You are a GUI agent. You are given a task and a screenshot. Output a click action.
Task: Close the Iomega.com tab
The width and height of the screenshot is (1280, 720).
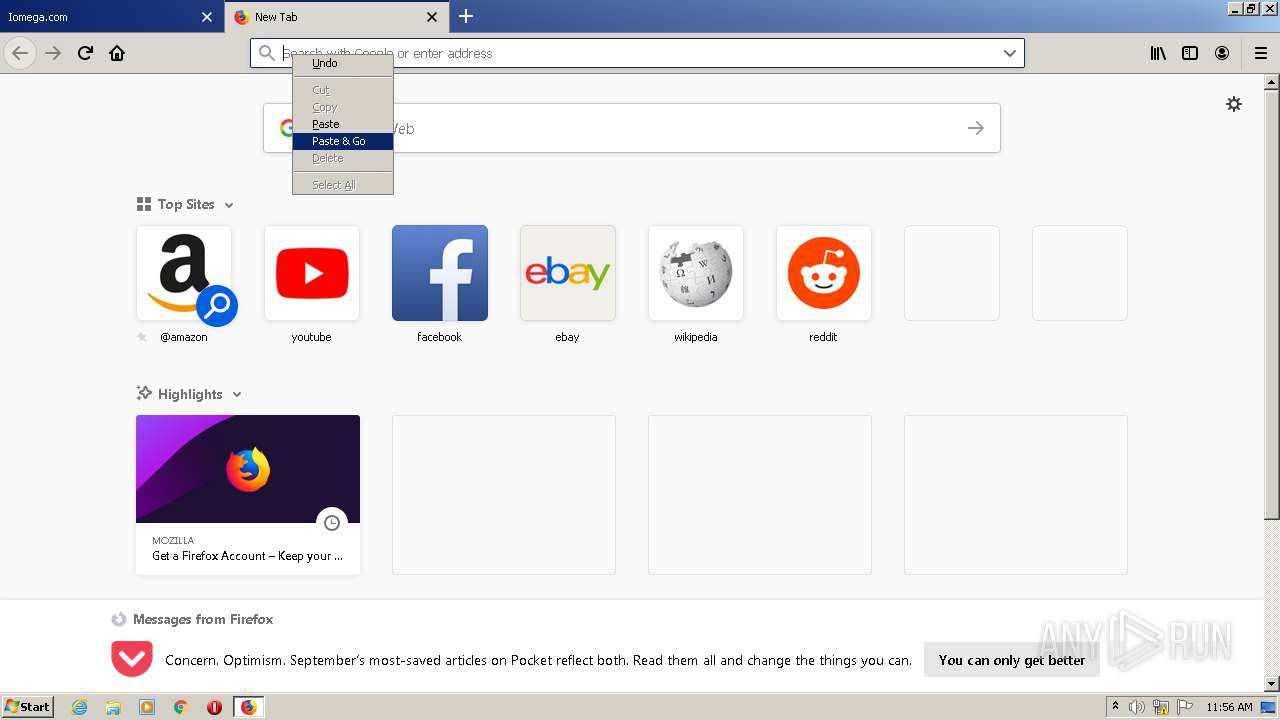click(207, 17)
